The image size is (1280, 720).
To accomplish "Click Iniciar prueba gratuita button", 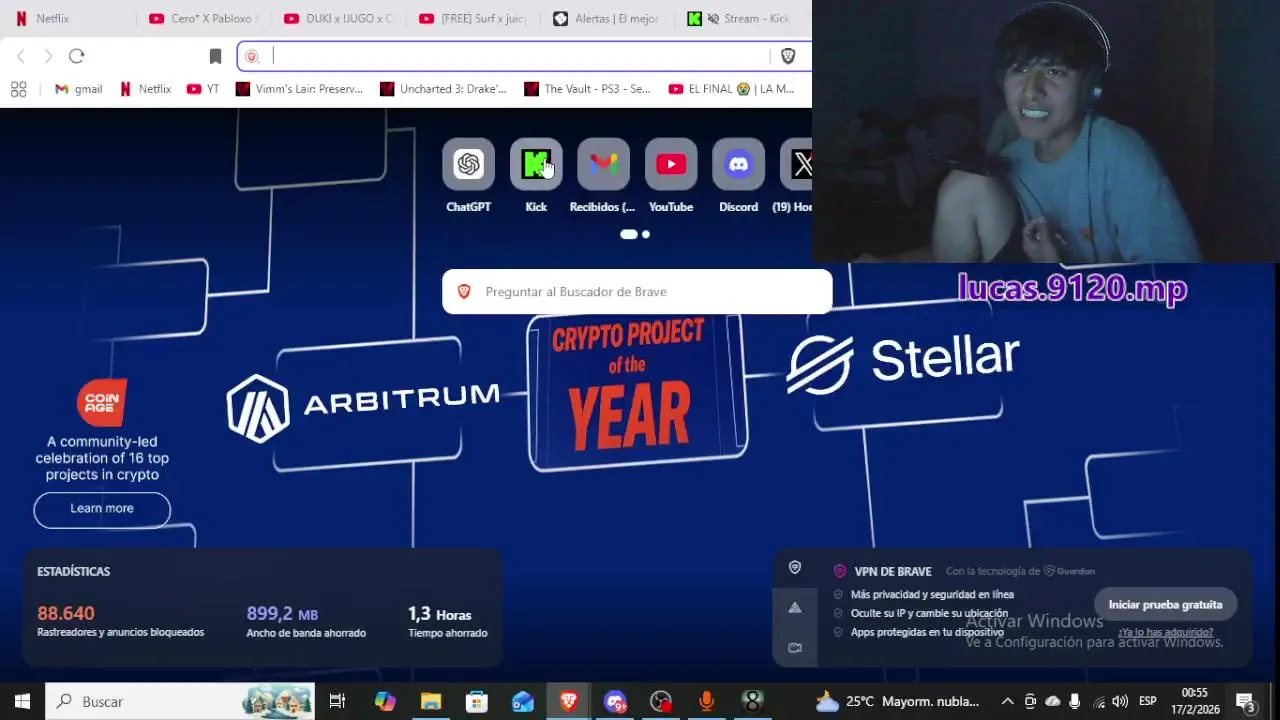I will pos(1165,605).
